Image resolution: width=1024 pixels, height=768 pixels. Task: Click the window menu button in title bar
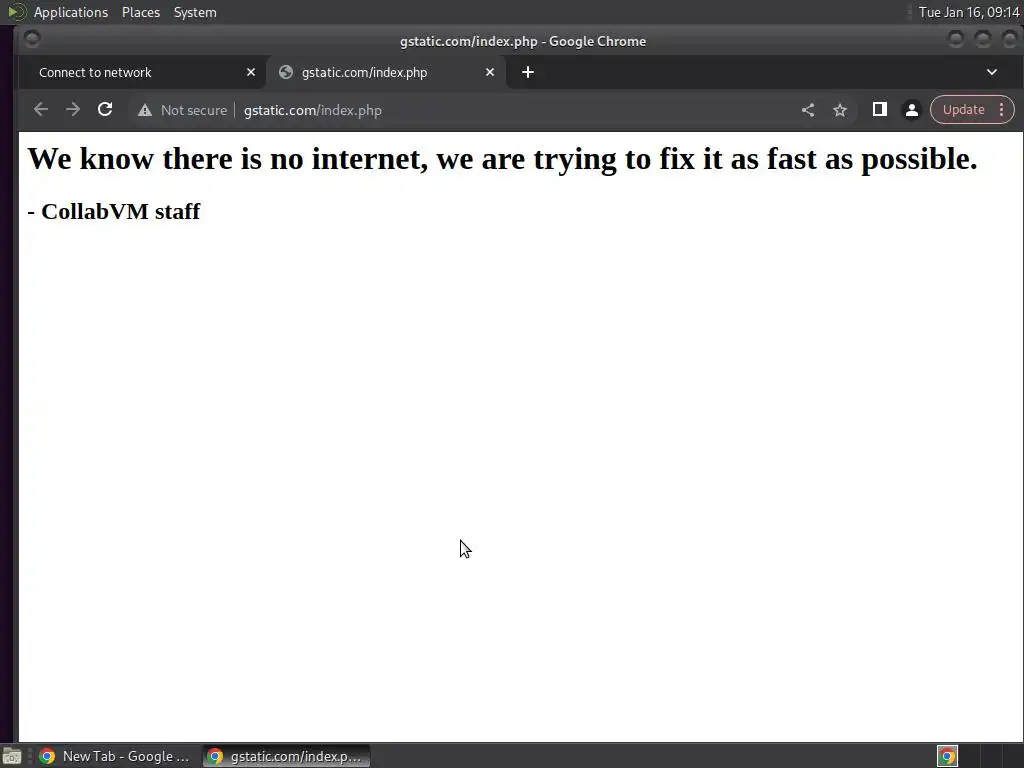pos(31,40)
